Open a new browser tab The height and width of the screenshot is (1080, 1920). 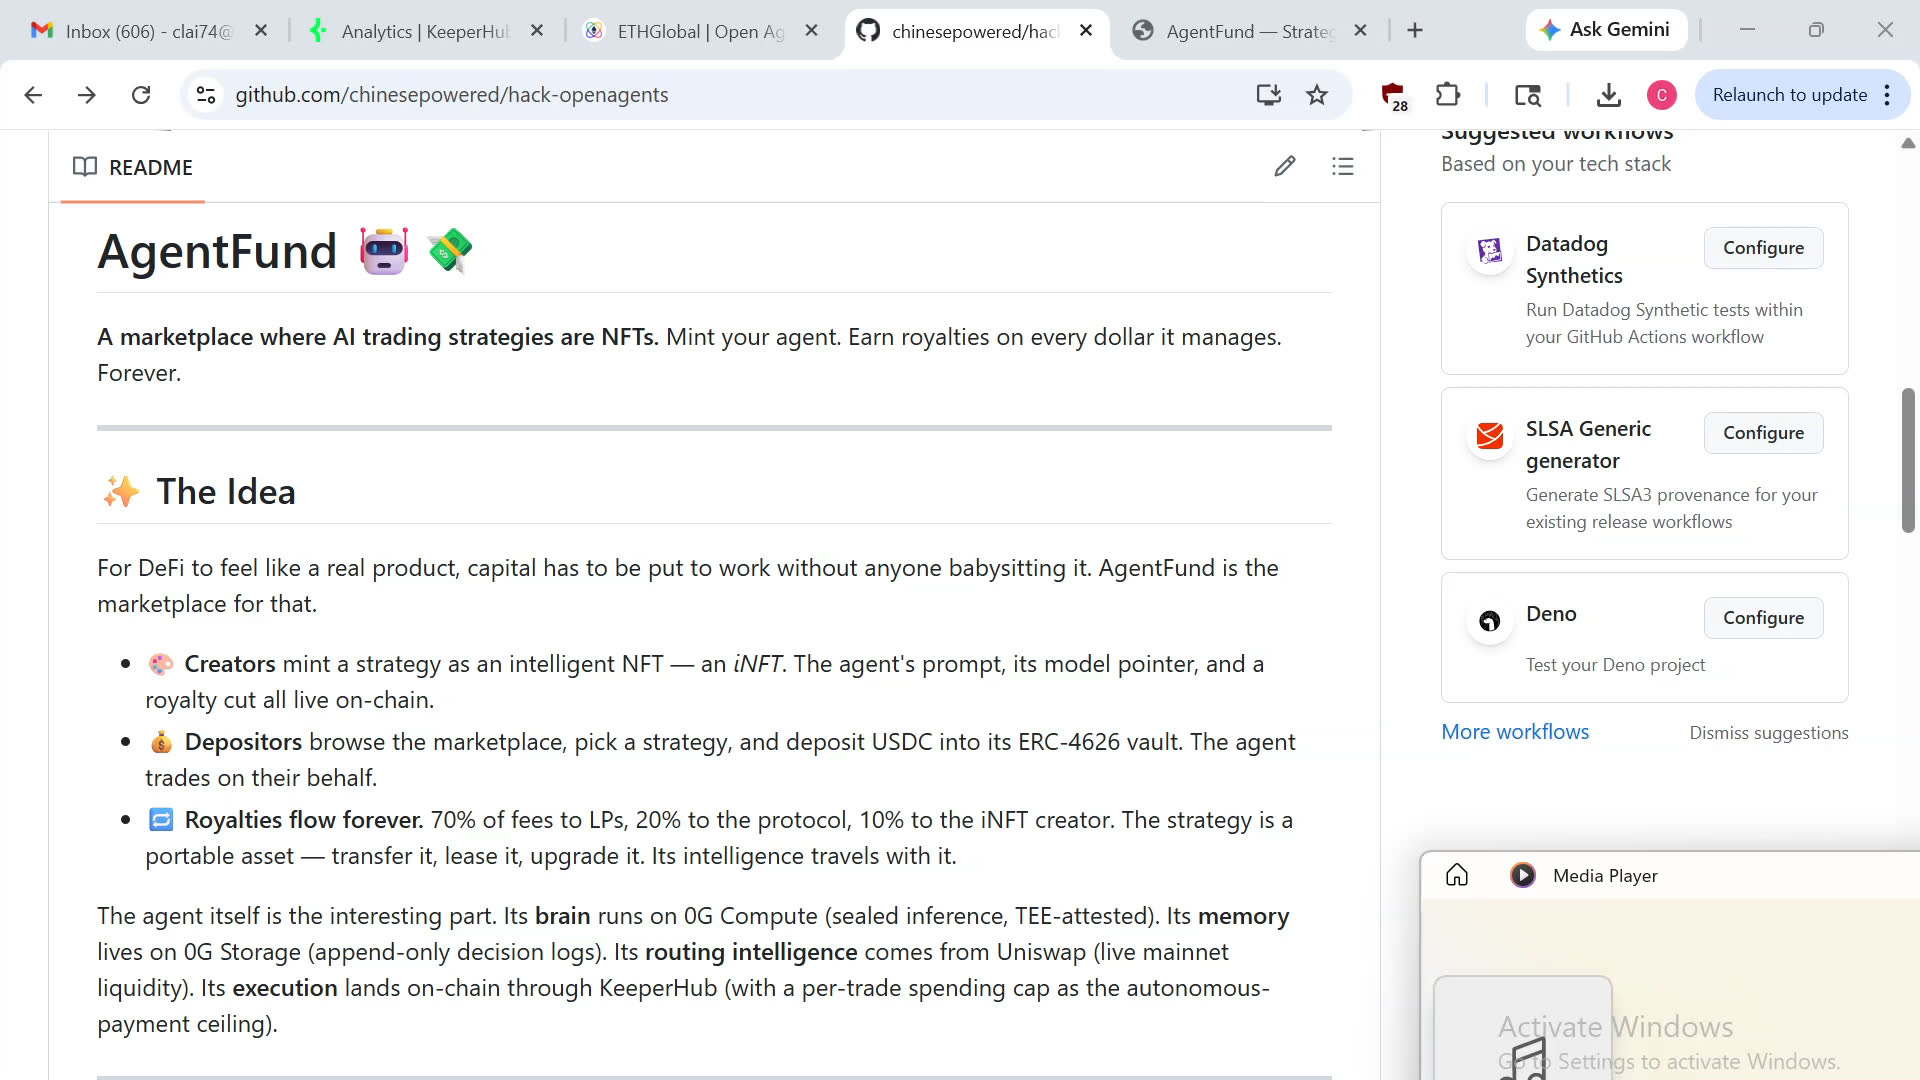click(x=1415, y=31)
